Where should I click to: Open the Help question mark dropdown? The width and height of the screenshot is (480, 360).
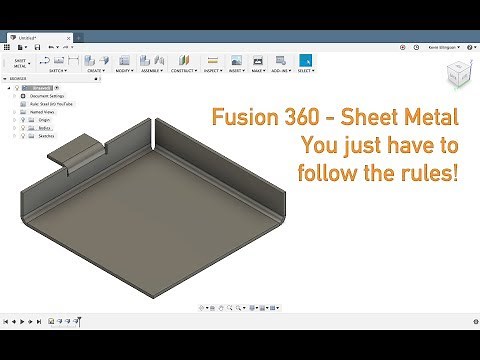(471, 47)
